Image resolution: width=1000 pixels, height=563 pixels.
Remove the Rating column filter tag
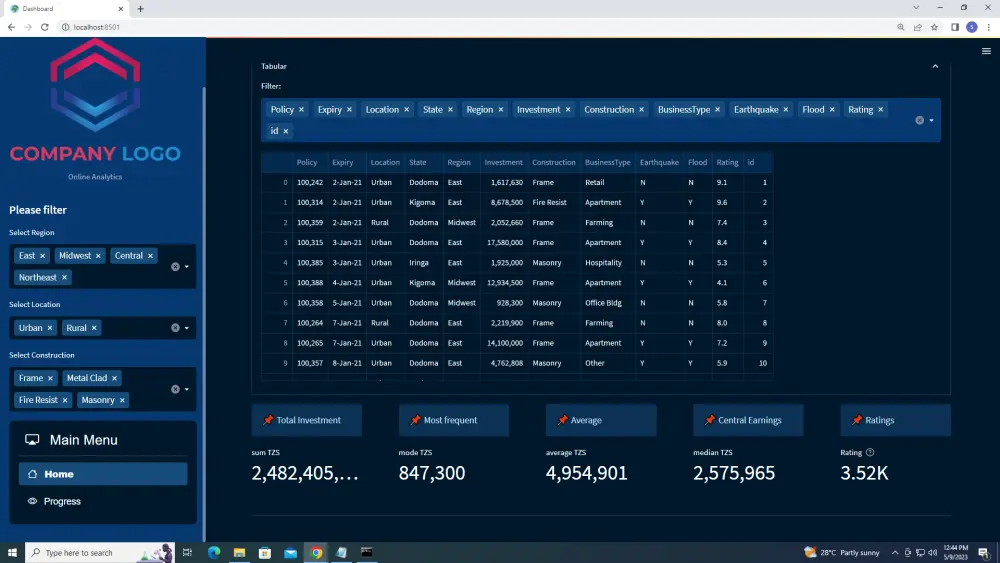[x=881, y=110]
